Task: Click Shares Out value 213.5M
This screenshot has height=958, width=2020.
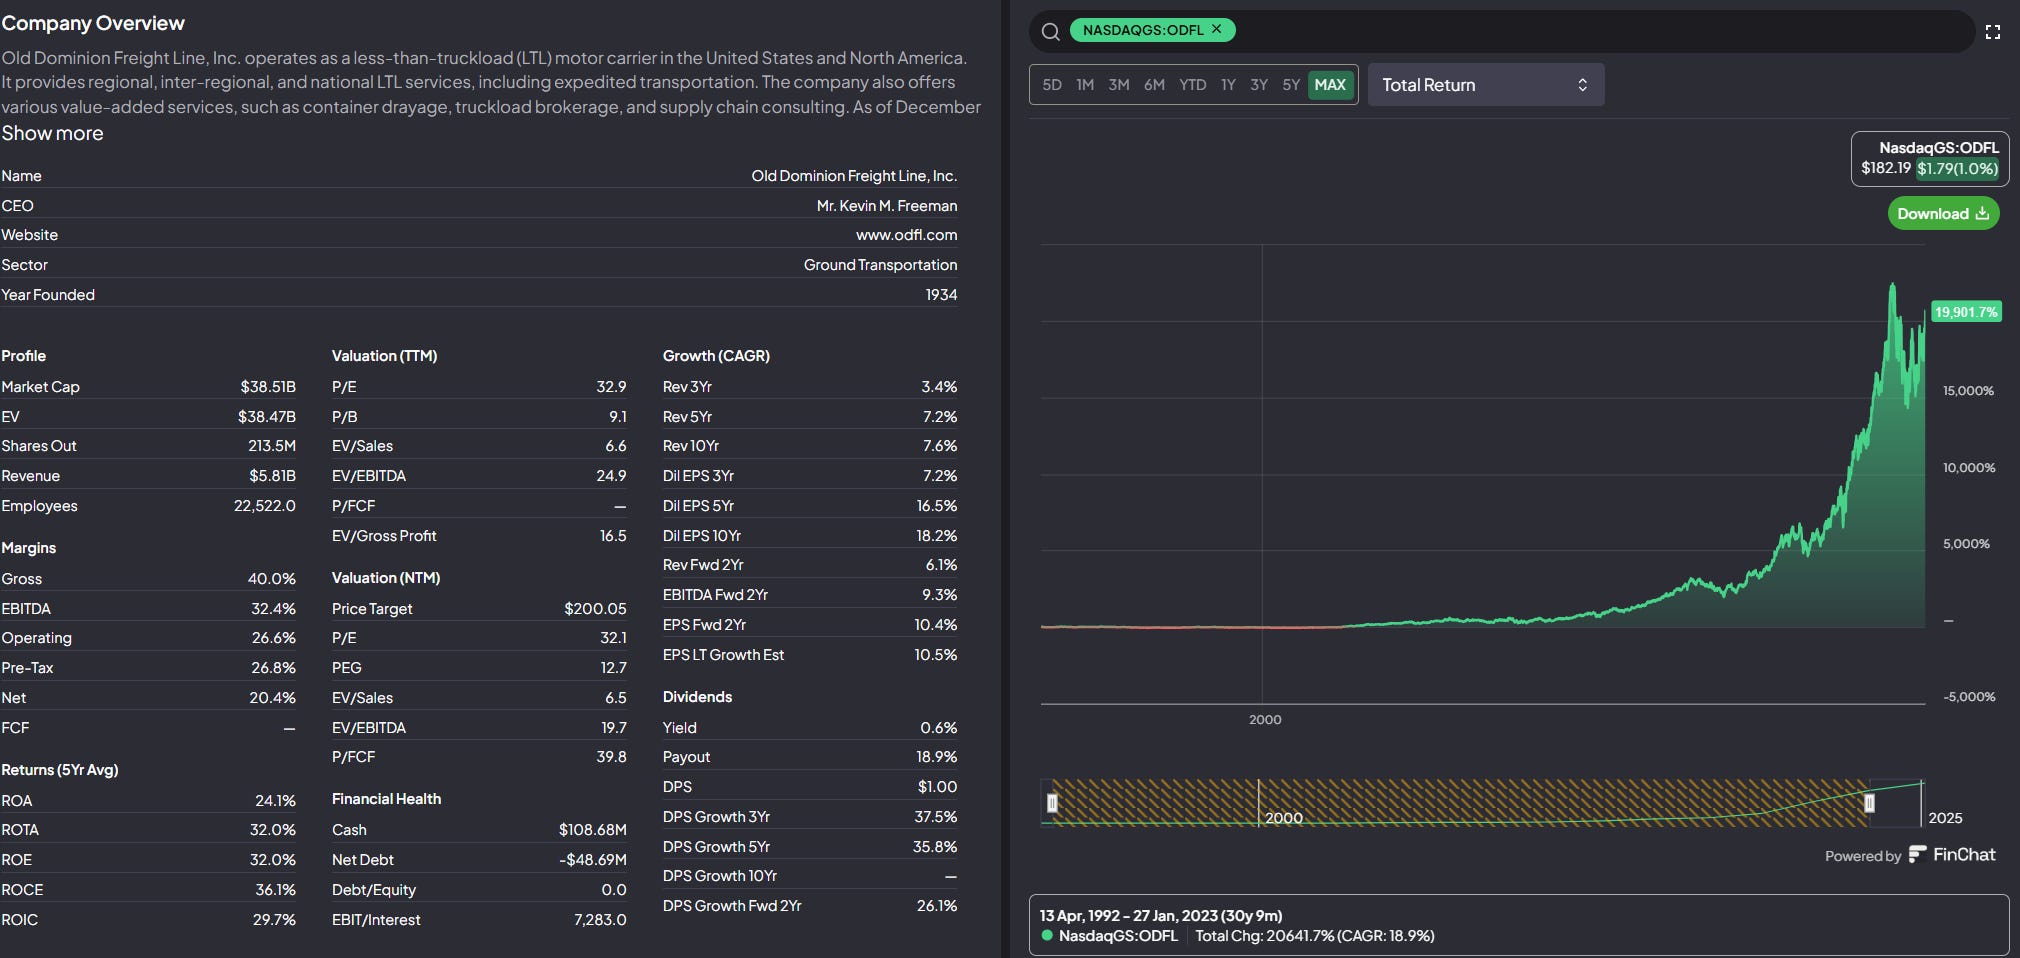Action: pos(272,446)
